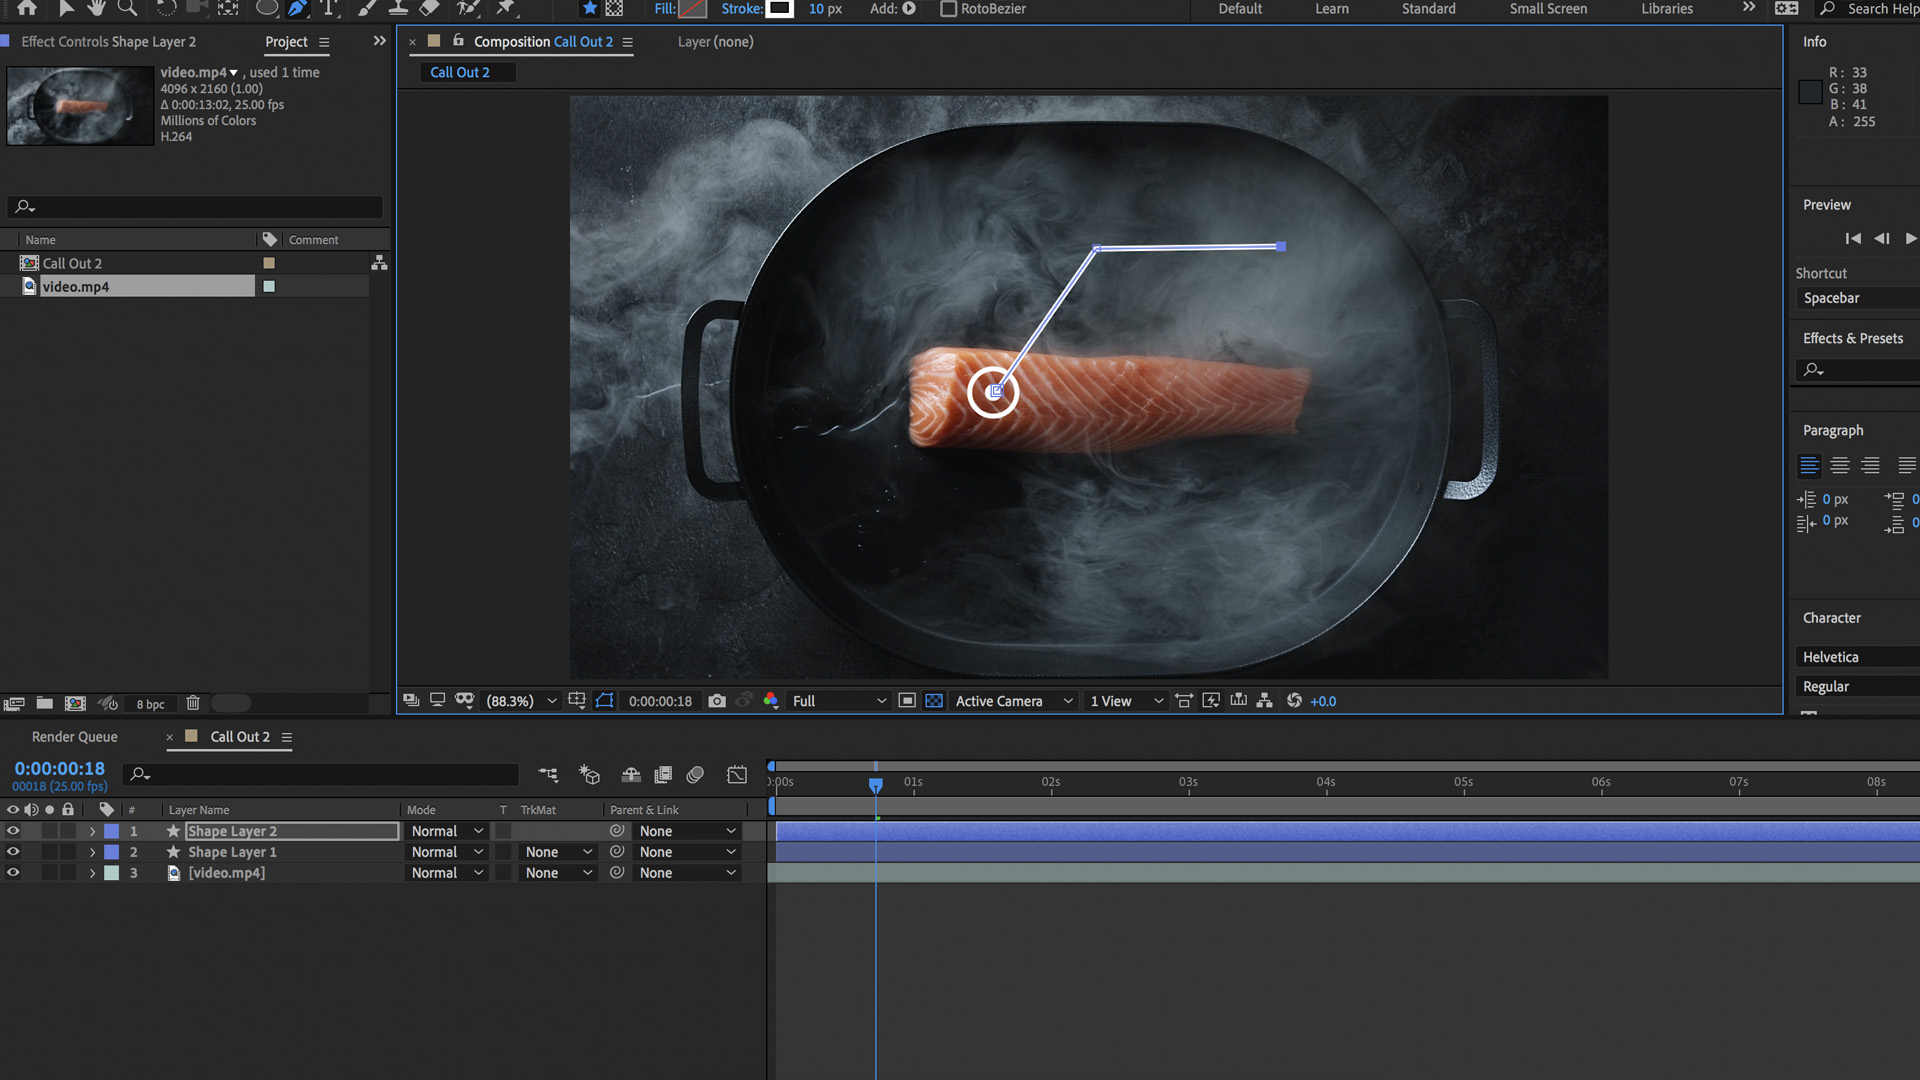Take a snapshot of the composition

(717, 701)
